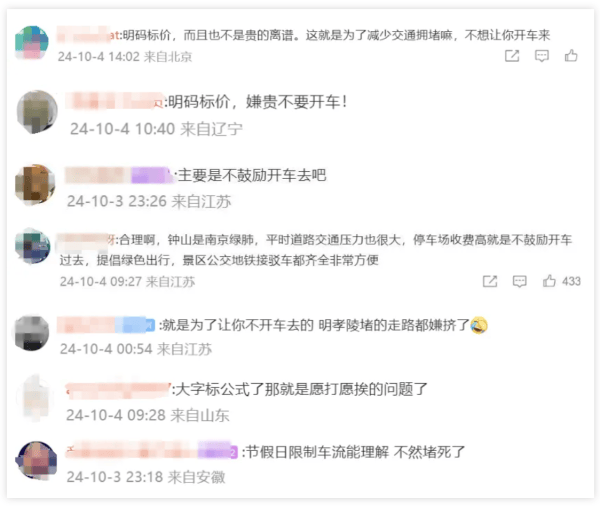600x506 pixels.
Task: Open avatar of 09:27 江苏 commenter
Action: pos(33,246)
